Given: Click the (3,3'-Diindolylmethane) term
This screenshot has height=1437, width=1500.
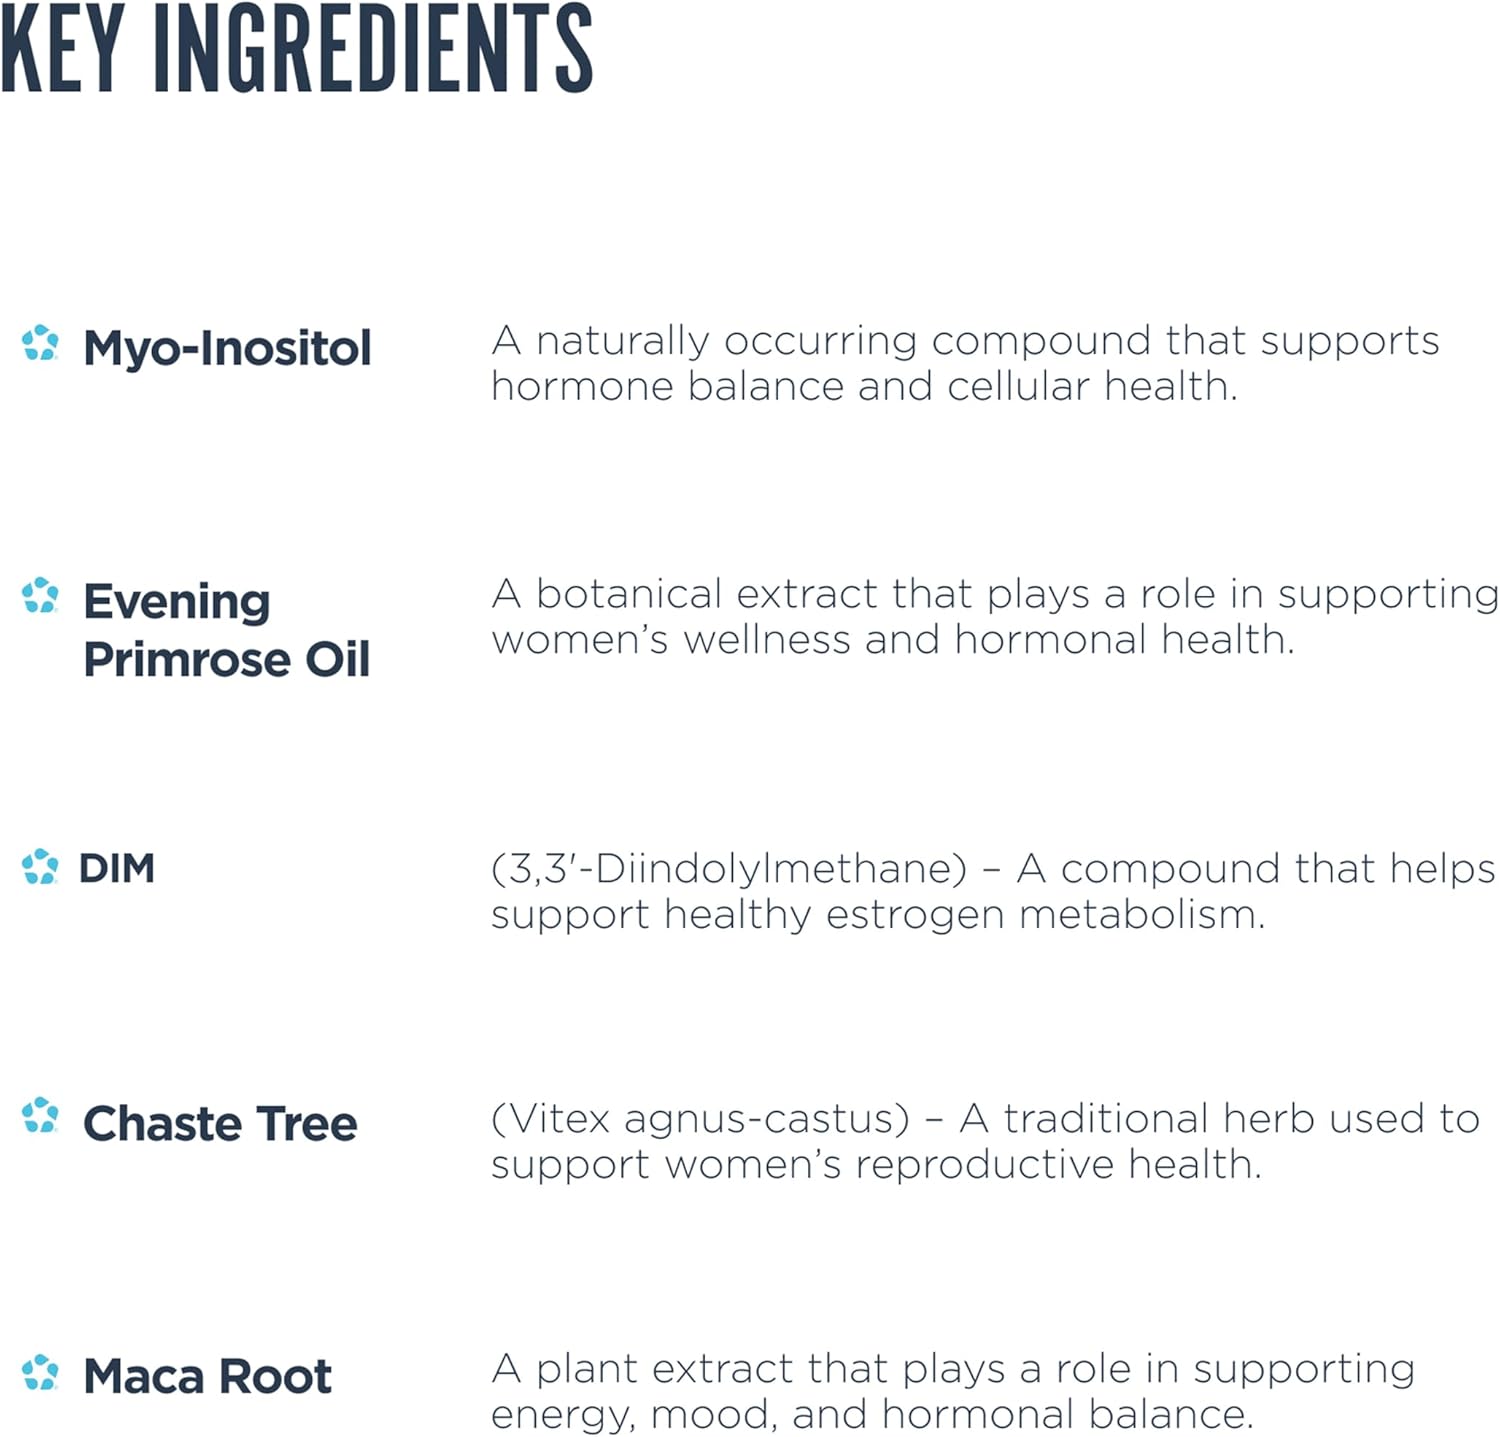Looking at the screenshot, I should 729,869.
